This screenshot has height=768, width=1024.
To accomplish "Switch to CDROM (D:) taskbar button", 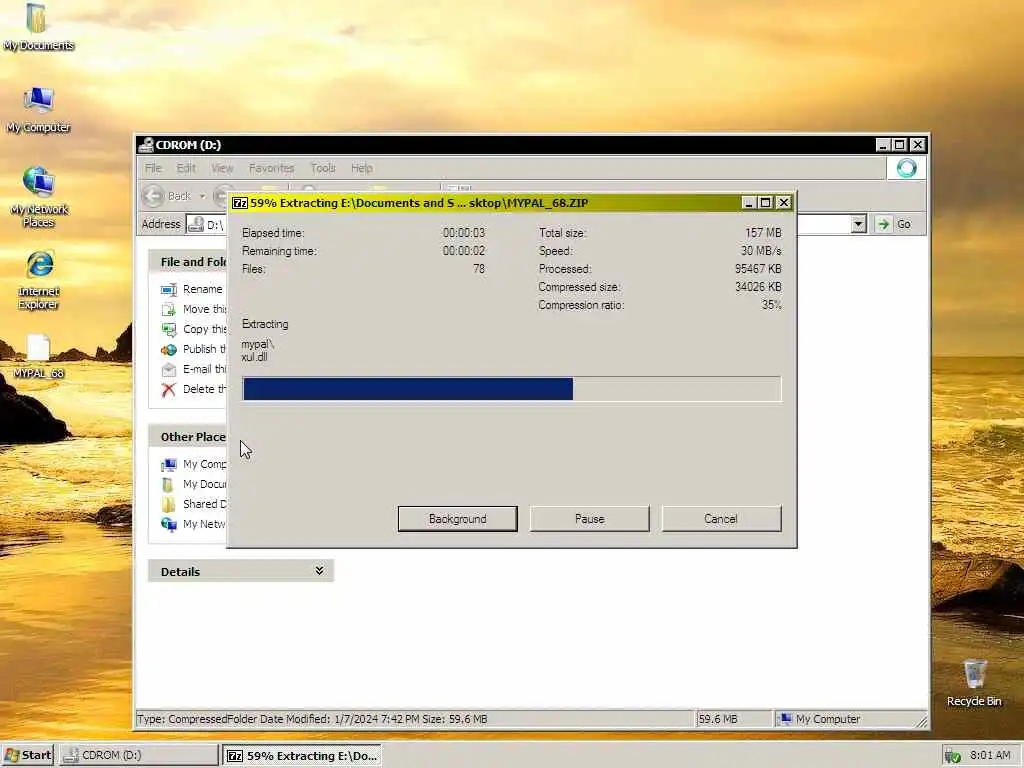I will 138,755.
